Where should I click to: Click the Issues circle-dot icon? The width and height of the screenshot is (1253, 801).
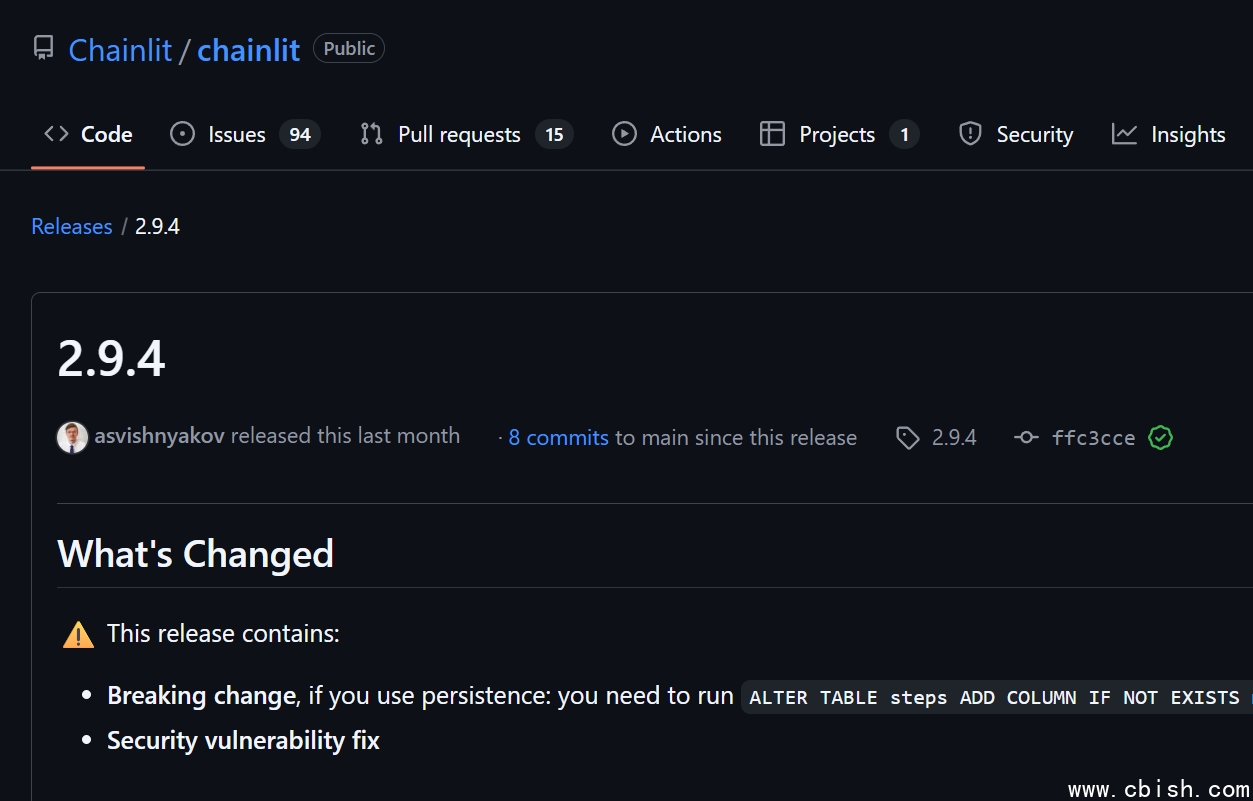(x=182, y=134)
